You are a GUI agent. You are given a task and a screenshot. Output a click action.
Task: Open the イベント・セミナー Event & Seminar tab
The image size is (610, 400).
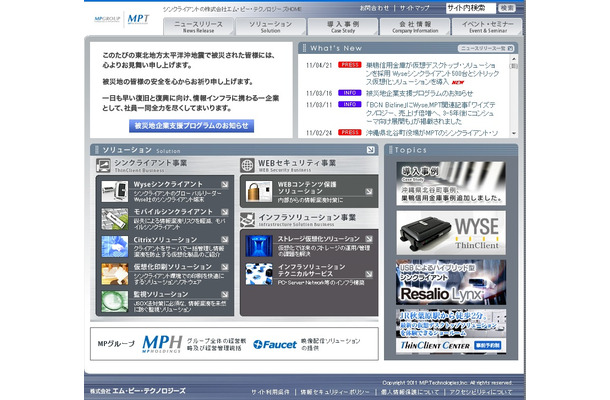click(487, 26)
